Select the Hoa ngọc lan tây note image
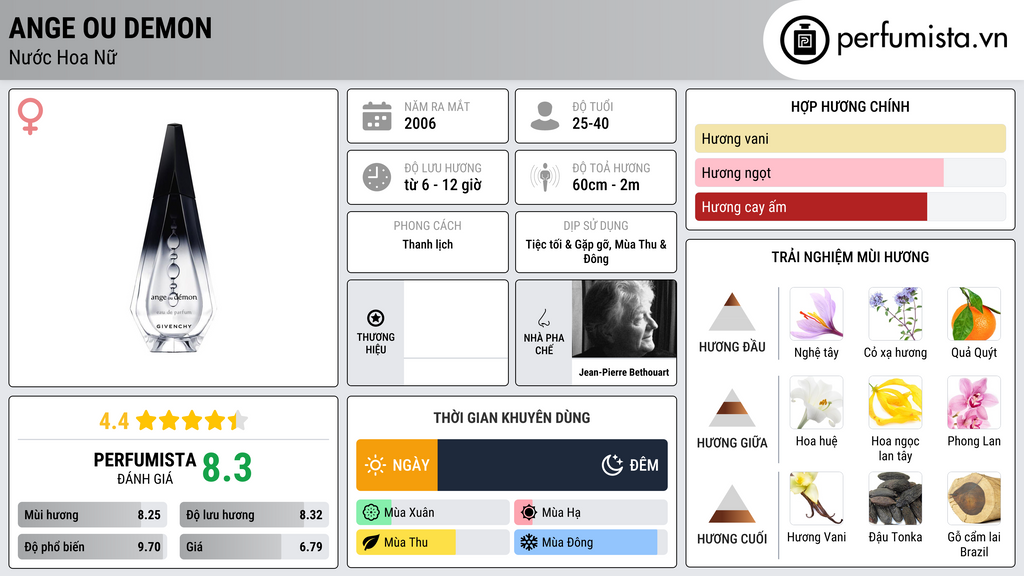 tap(895, 403)
